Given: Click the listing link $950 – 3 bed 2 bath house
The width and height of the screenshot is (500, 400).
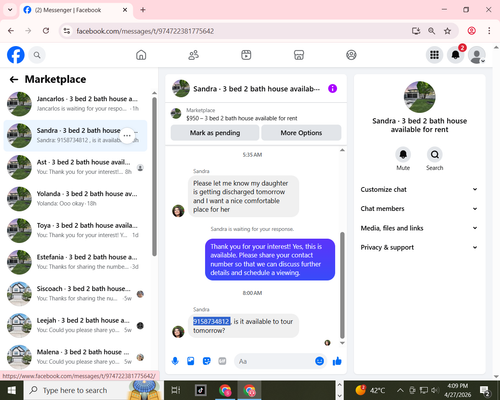Looking at the screenshot, I should click(242, 118).
